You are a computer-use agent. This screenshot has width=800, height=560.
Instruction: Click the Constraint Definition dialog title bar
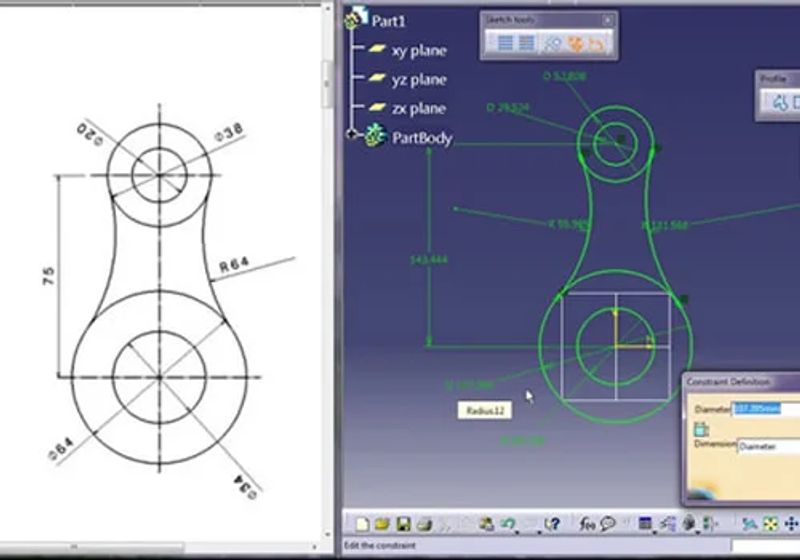[741, 381]
